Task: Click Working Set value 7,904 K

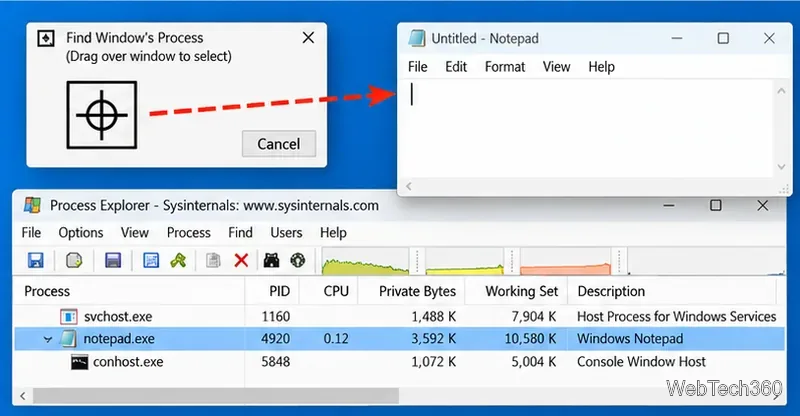Action: click(534, 316)
